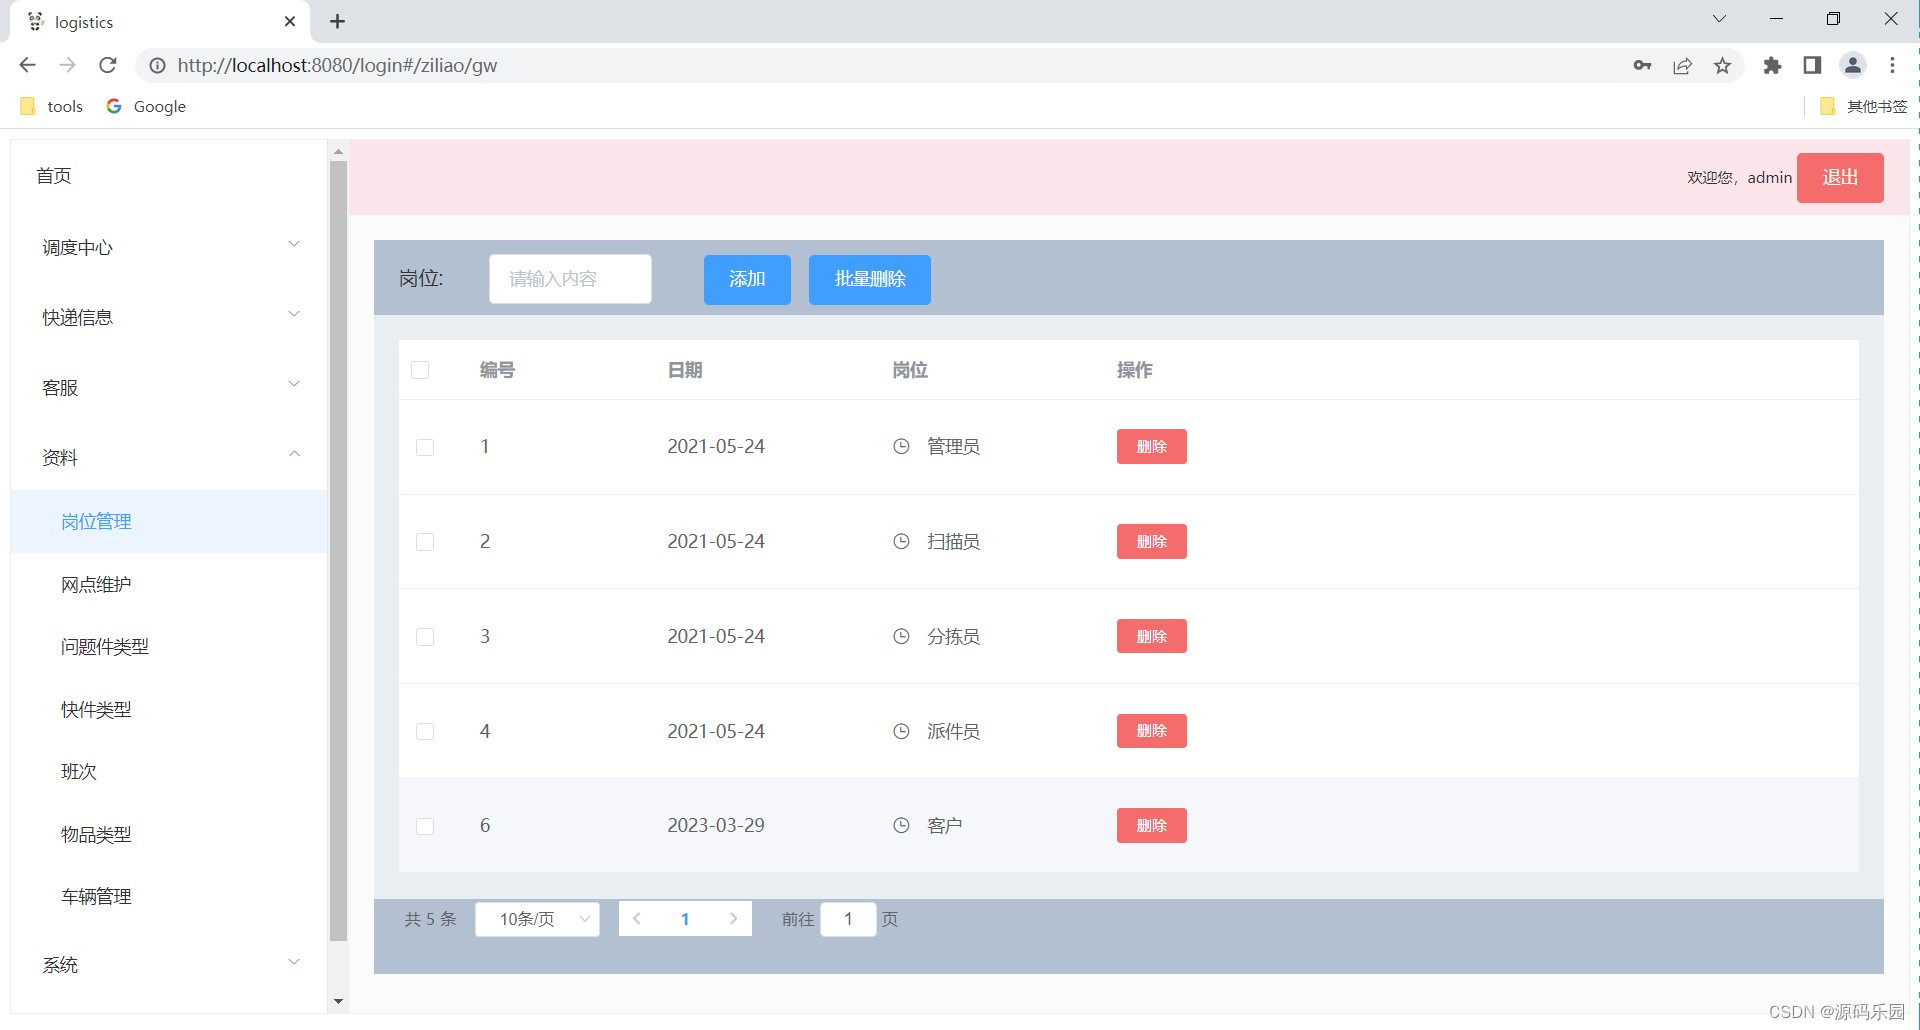Screen dimensions: 1920x1030
Task: Open saved passwords key icon
Action: tap(1642, 65)
